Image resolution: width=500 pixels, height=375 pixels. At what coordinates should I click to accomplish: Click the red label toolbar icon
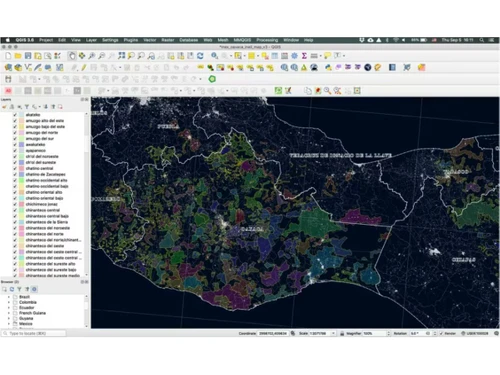coord(8,91)
